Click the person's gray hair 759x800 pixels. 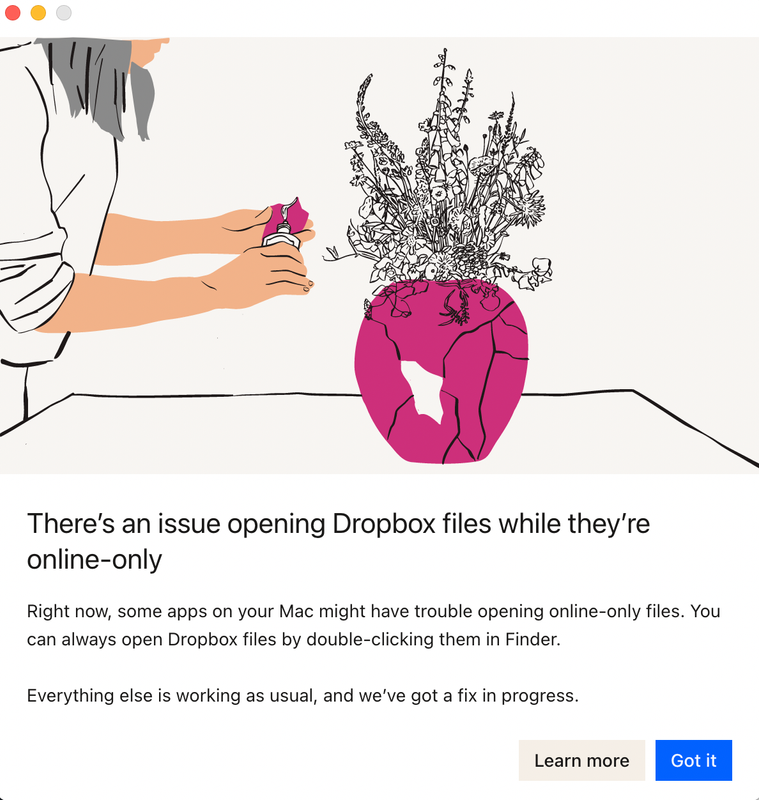[97, 82]
